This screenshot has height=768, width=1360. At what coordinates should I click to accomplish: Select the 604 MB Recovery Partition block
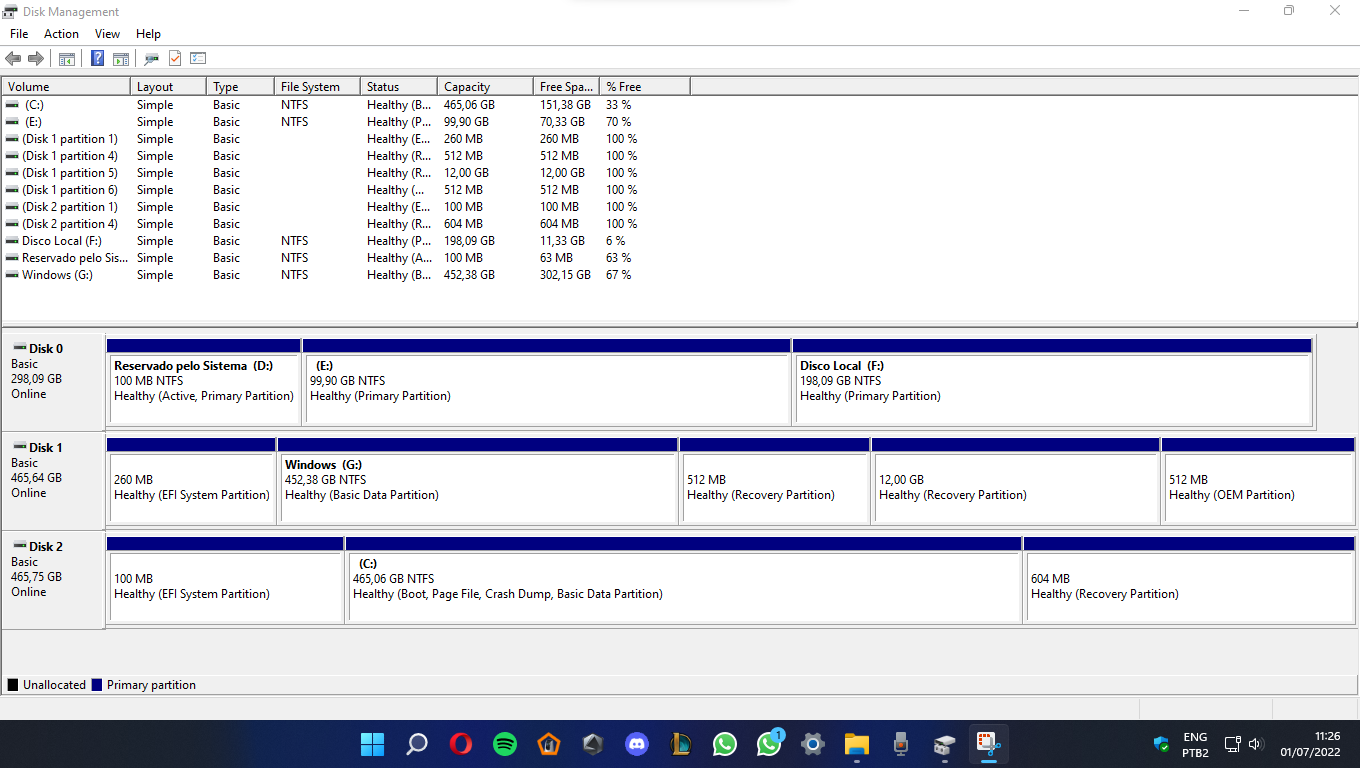(1189, 580)
